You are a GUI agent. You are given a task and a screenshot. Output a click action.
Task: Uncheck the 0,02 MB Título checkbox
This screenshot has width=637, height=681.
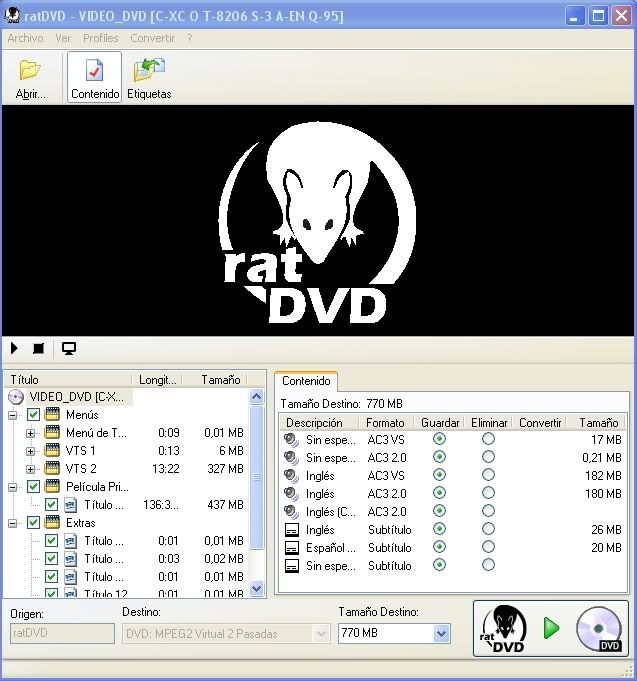tap(51, 559)
